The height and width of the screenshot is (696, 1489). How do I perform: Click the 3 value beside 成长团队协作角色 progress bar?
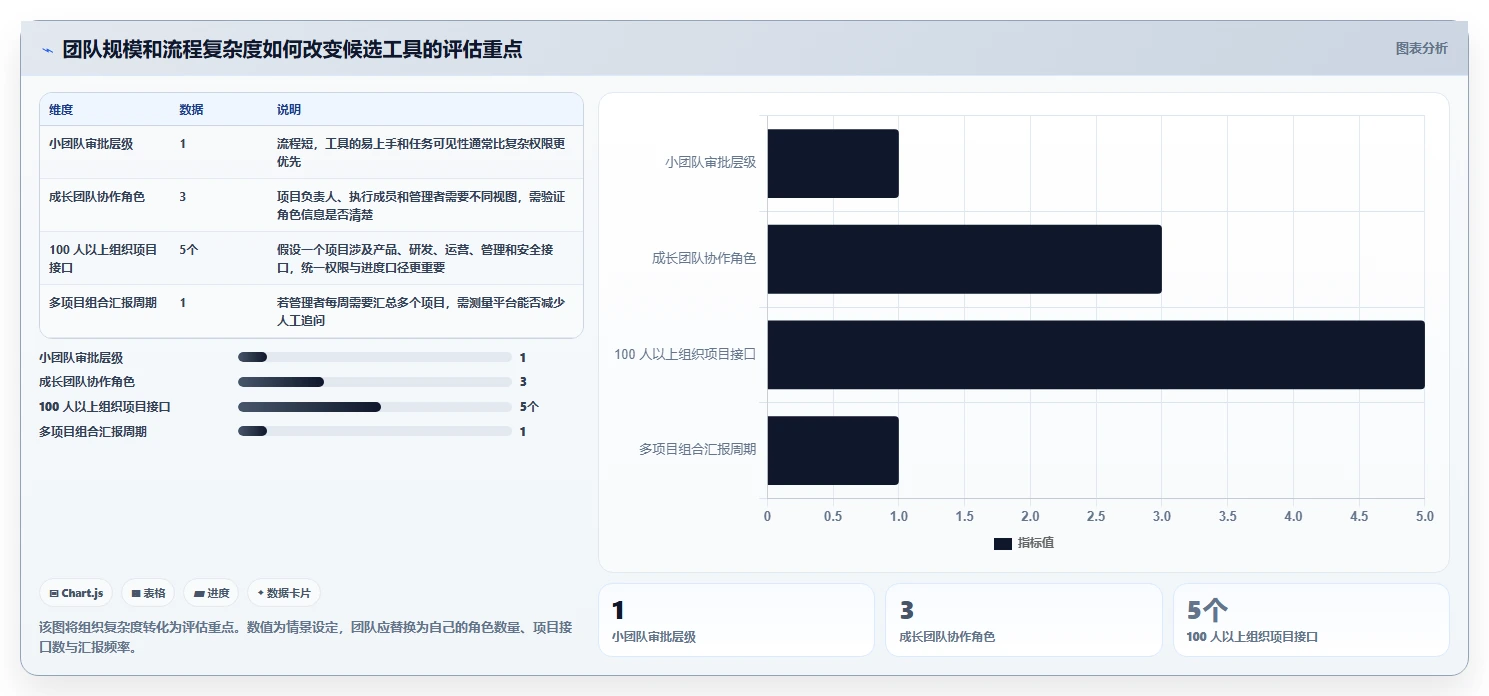pos(523,382)
